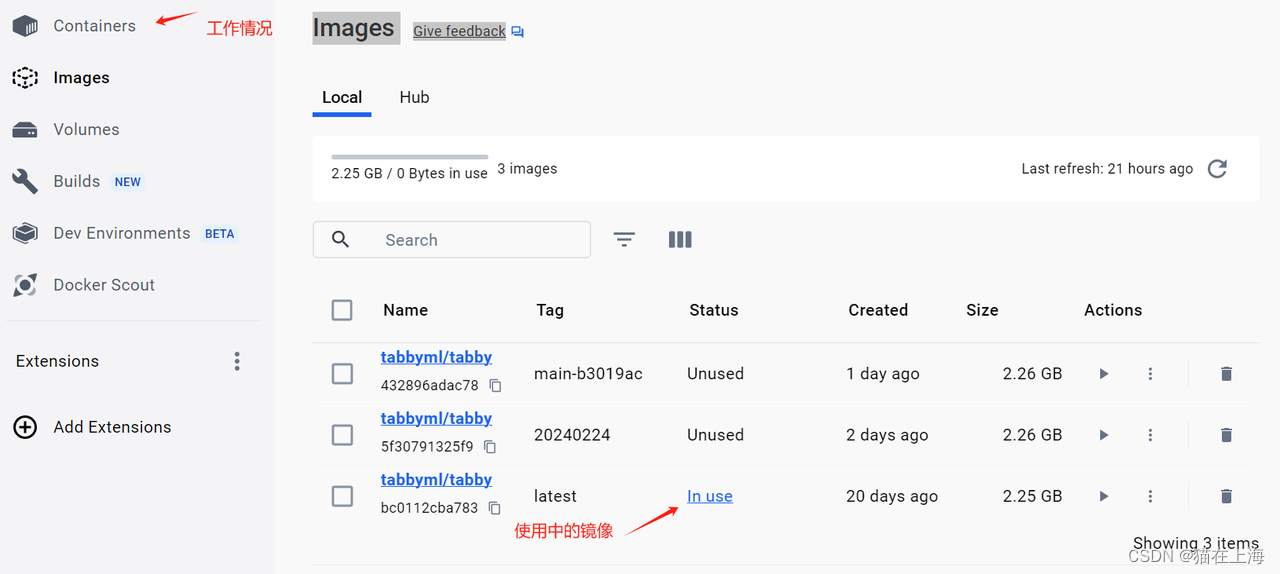
Task: Click the Give feedback chat icon
Action: tap(517, 32)
